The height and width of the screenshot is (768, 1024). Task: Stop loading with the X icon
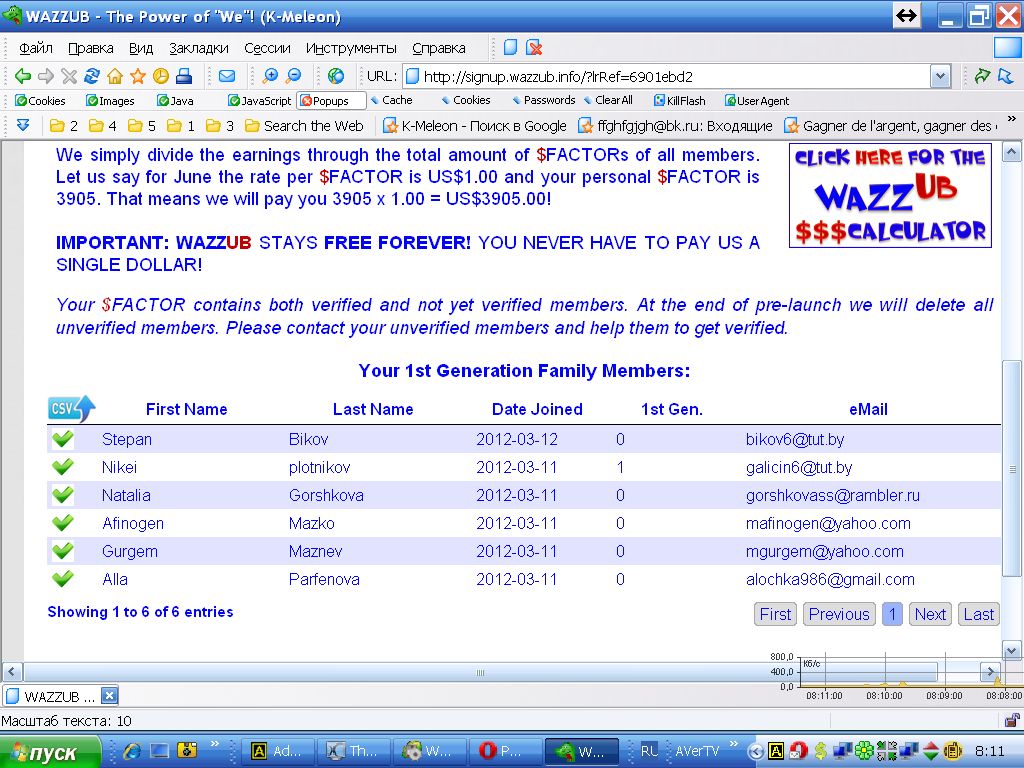tap(69, 76)
